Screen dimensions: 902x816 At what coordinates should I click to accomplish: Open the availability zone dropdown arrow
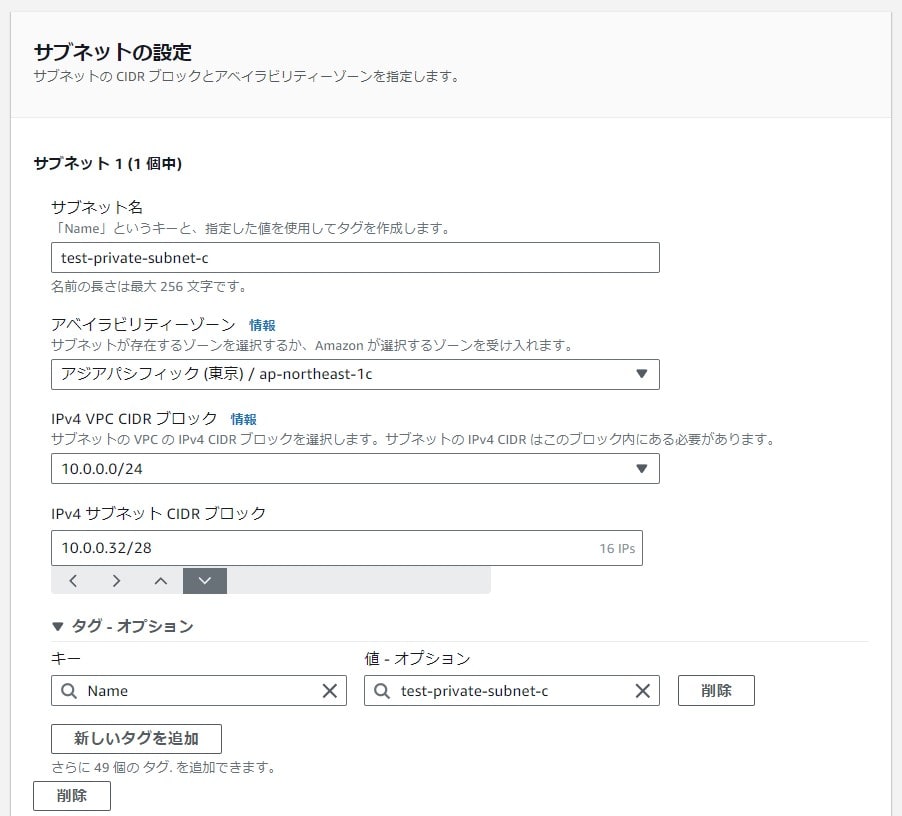(642, 374)
